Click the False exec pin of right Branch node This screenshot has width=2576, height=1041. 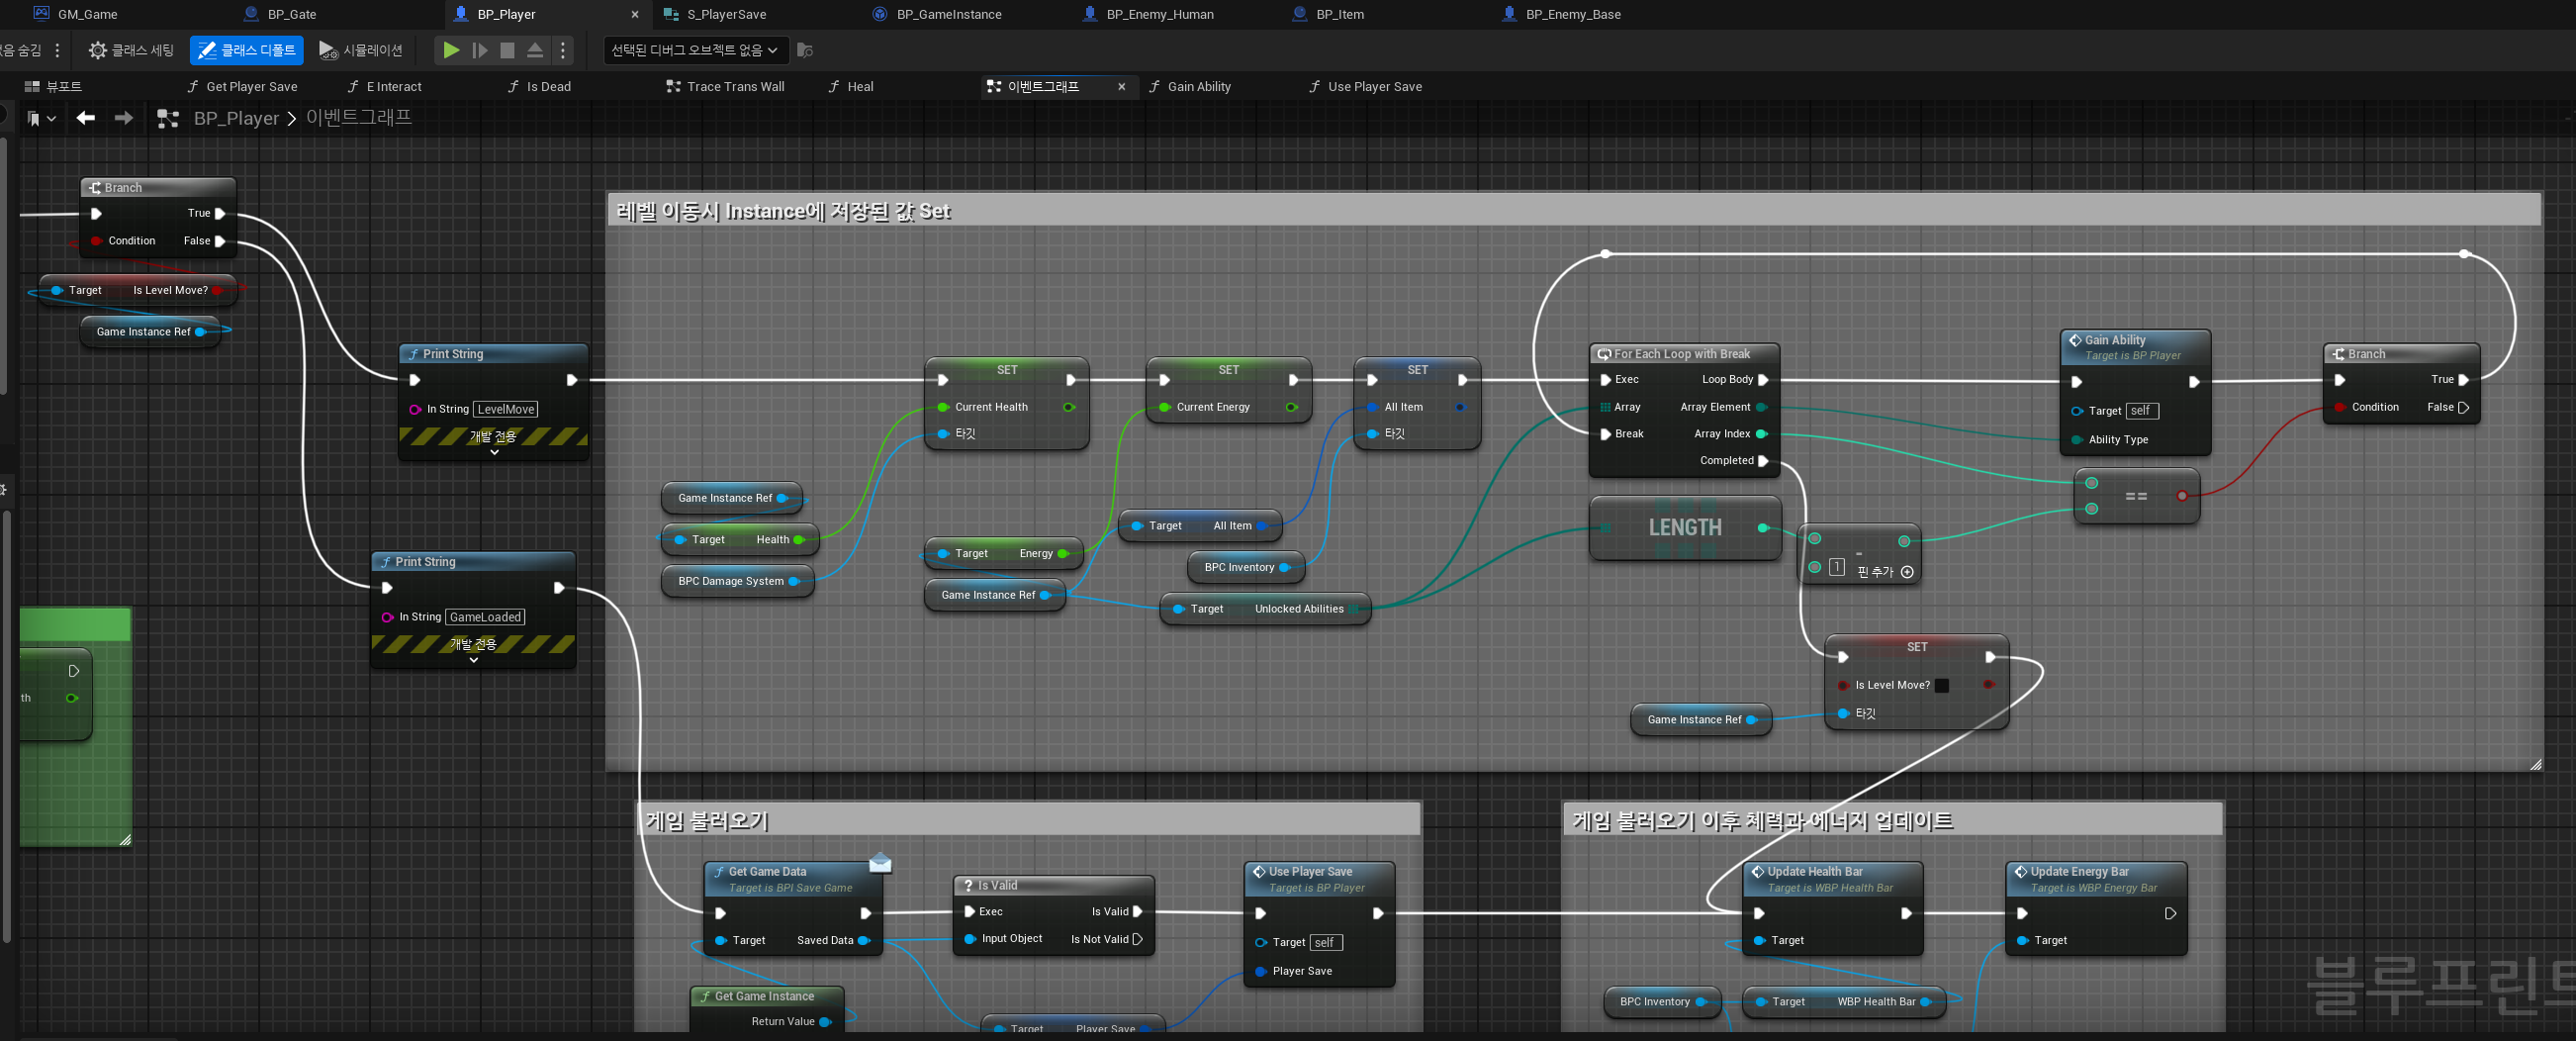coord(2464,407)
